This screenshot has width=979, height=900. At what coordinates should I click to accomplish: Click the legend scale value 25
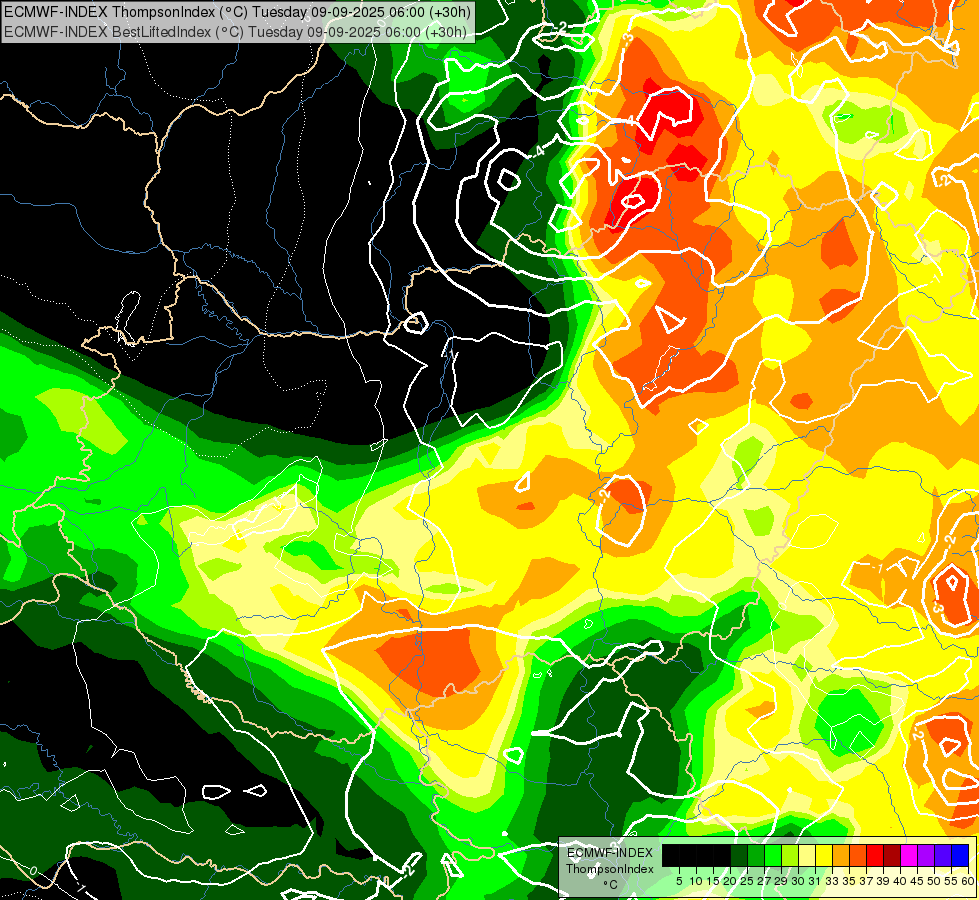747,881
